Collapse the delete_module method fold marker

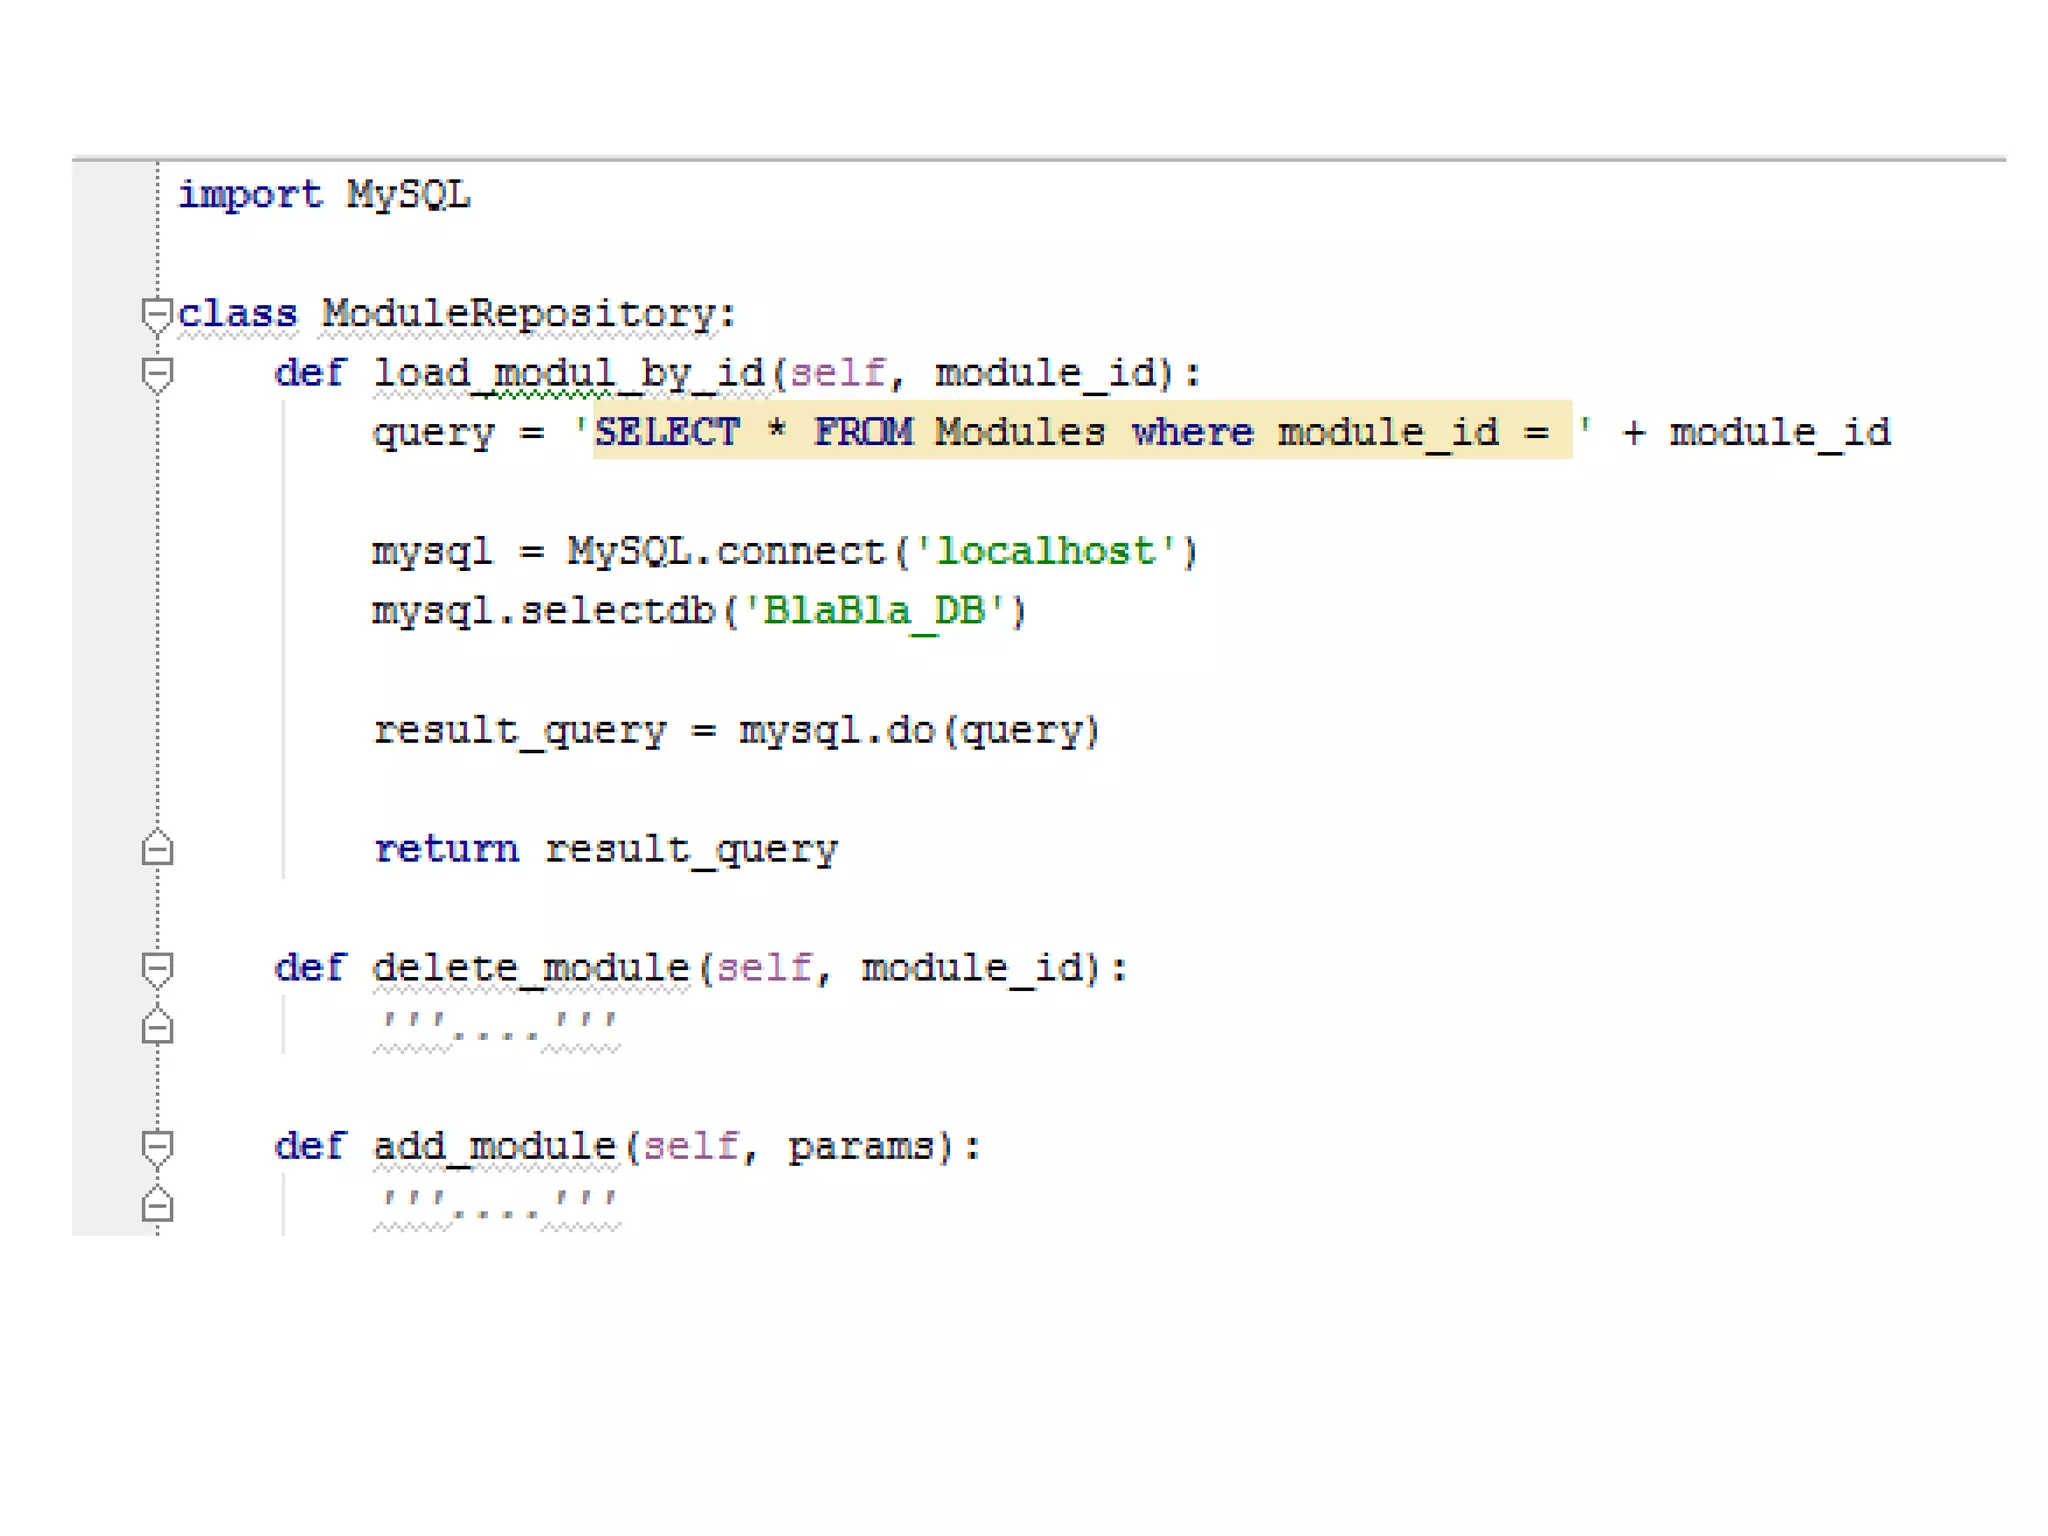(x=157, y=969)
